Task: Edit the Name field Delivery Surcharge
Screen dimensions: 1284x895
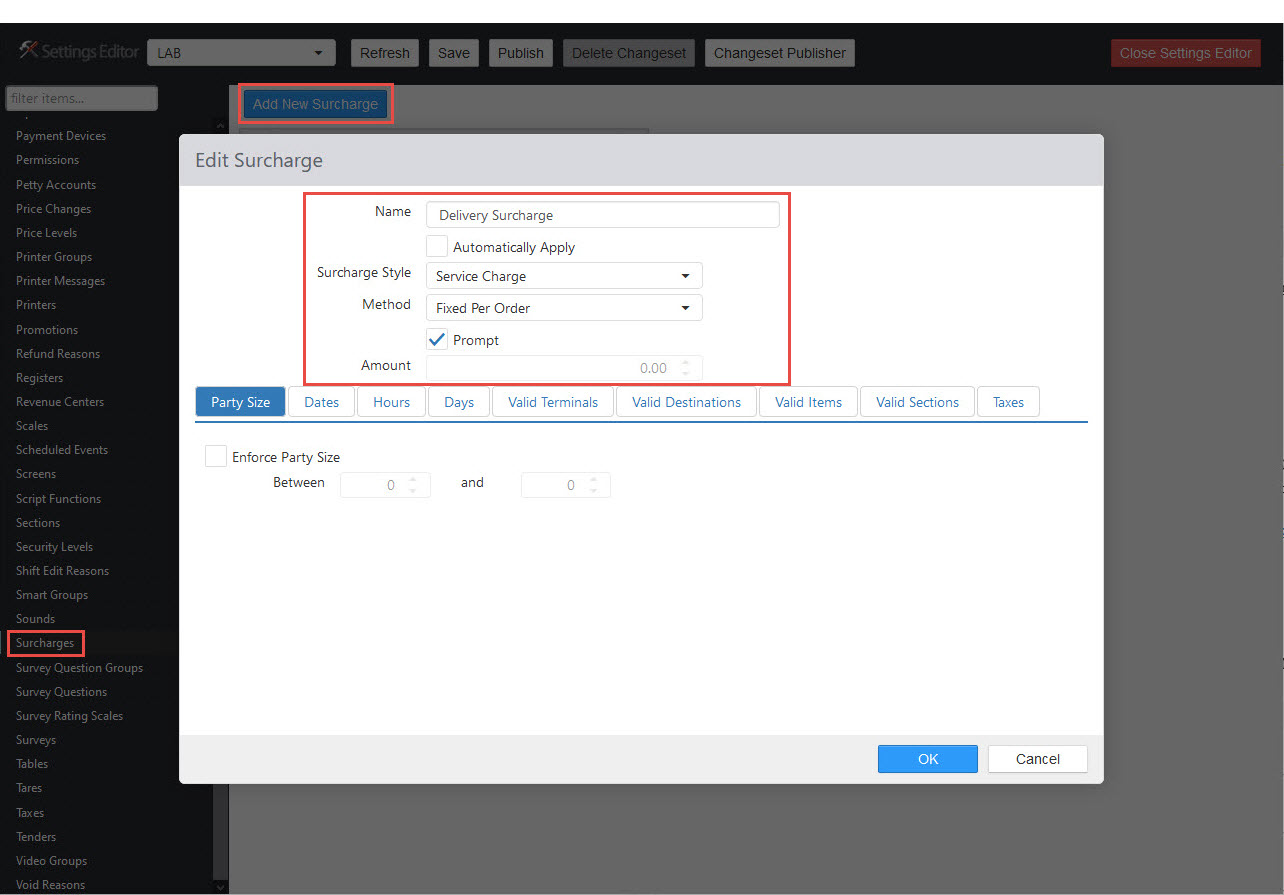Action: pyautogui.click(x=602, y=215)
